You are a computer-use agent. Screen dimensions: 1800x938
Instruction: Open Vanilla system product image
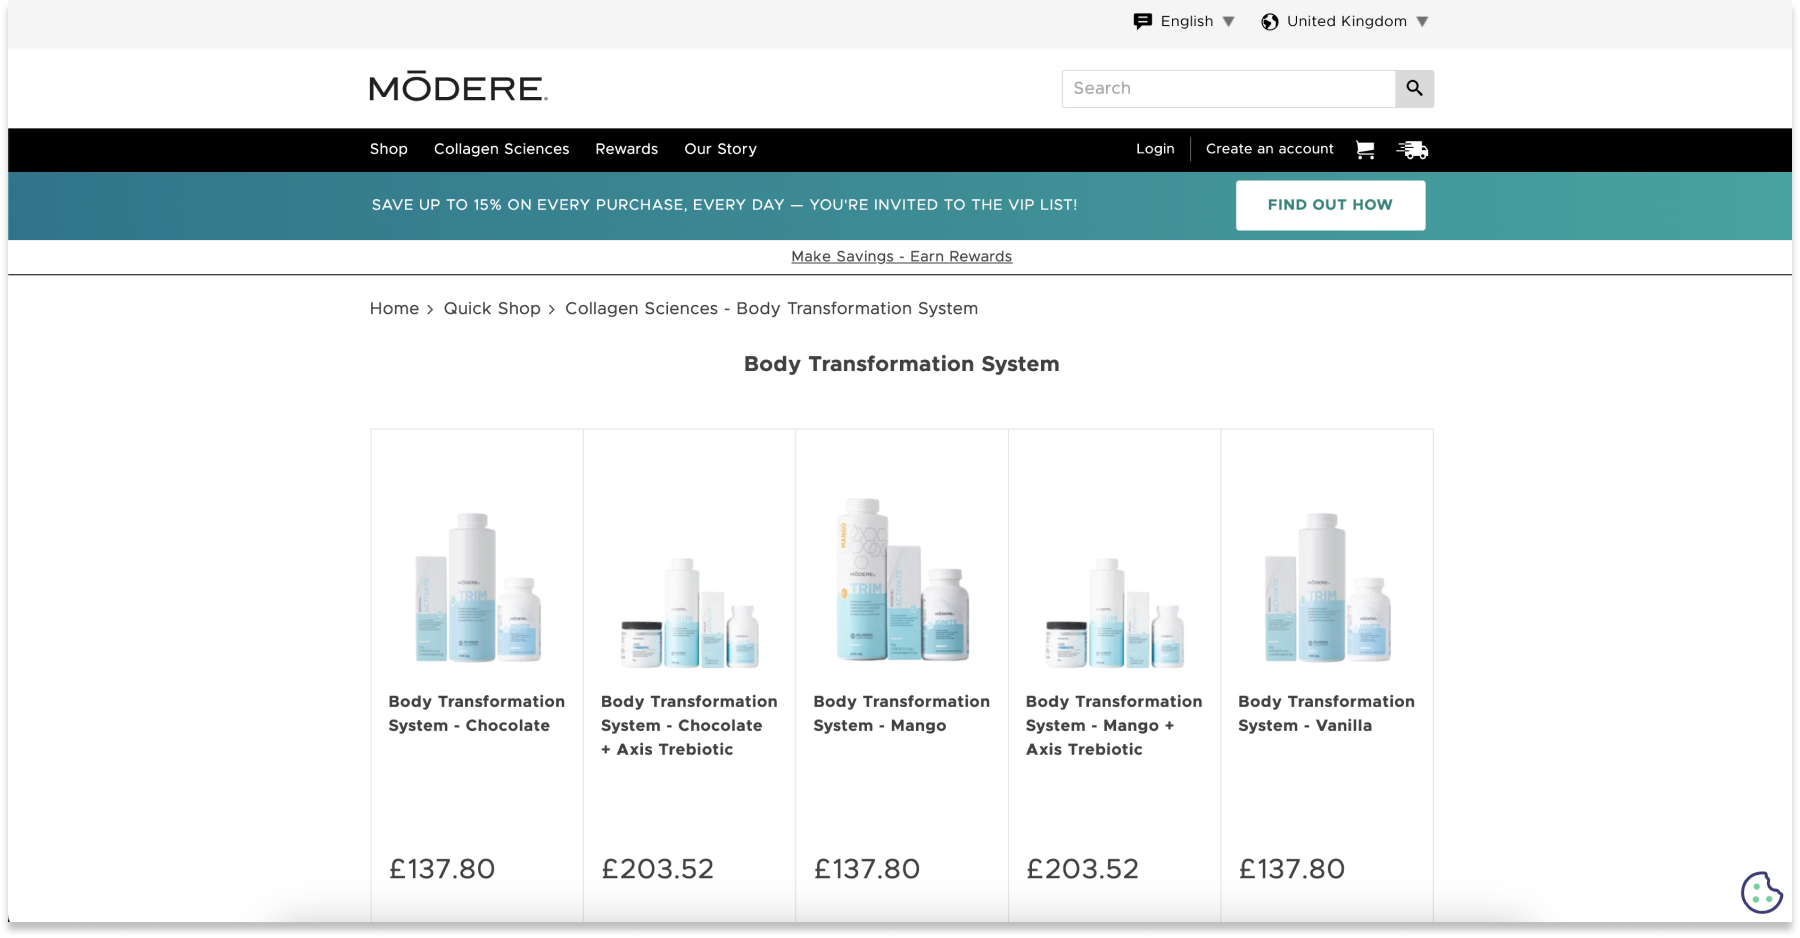point(1327,587)
